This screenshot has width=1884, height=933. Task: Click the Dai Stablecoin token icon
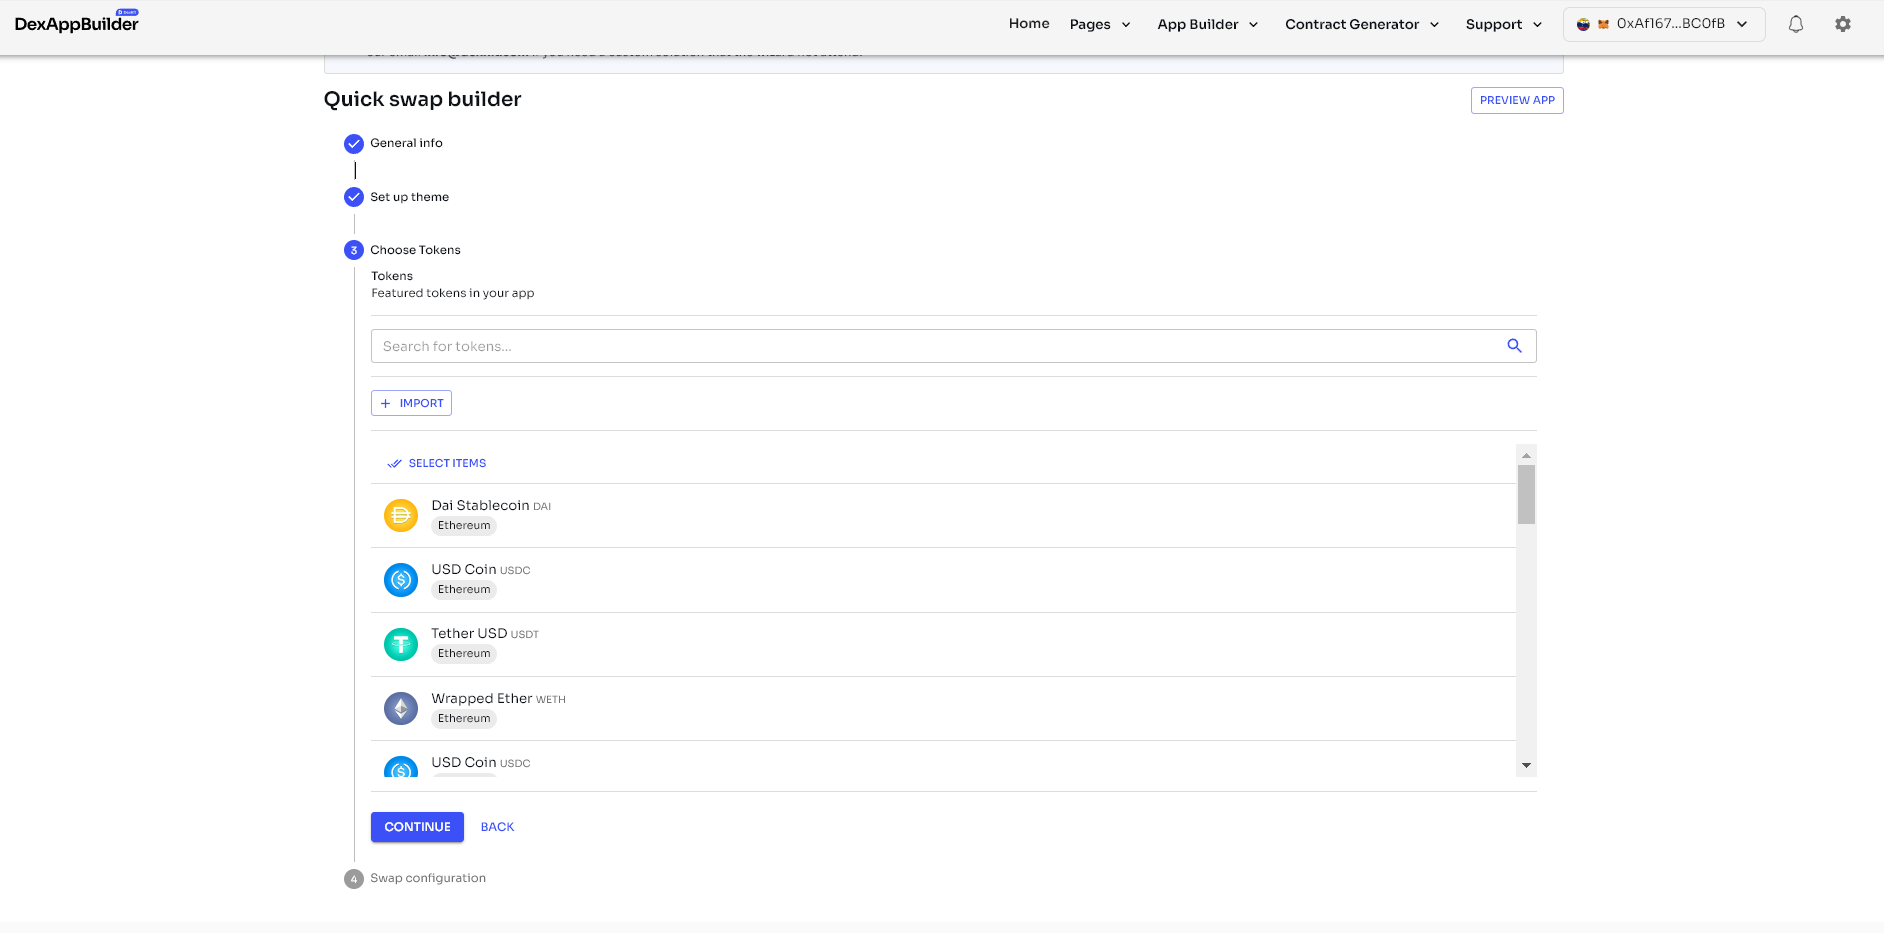click(401, 515)
